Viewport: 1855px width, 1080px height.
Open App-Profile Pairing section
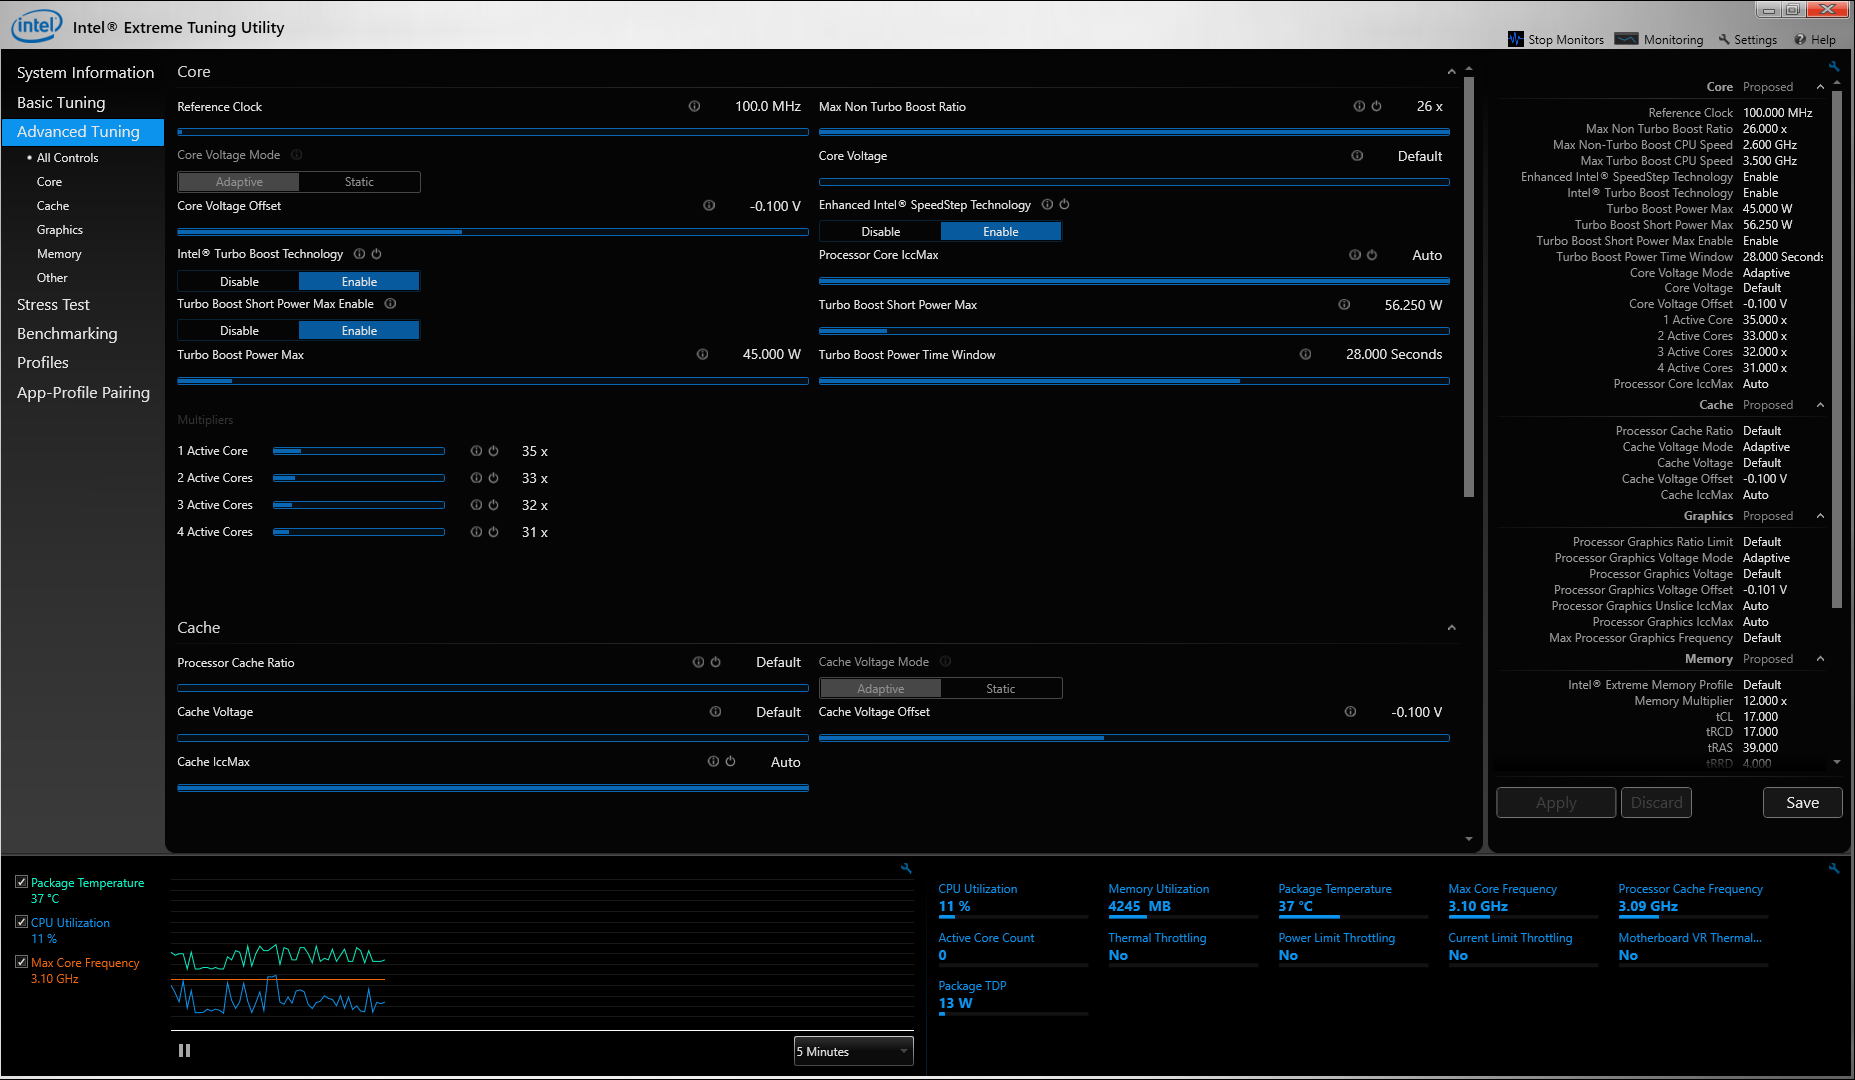(83, 393)
